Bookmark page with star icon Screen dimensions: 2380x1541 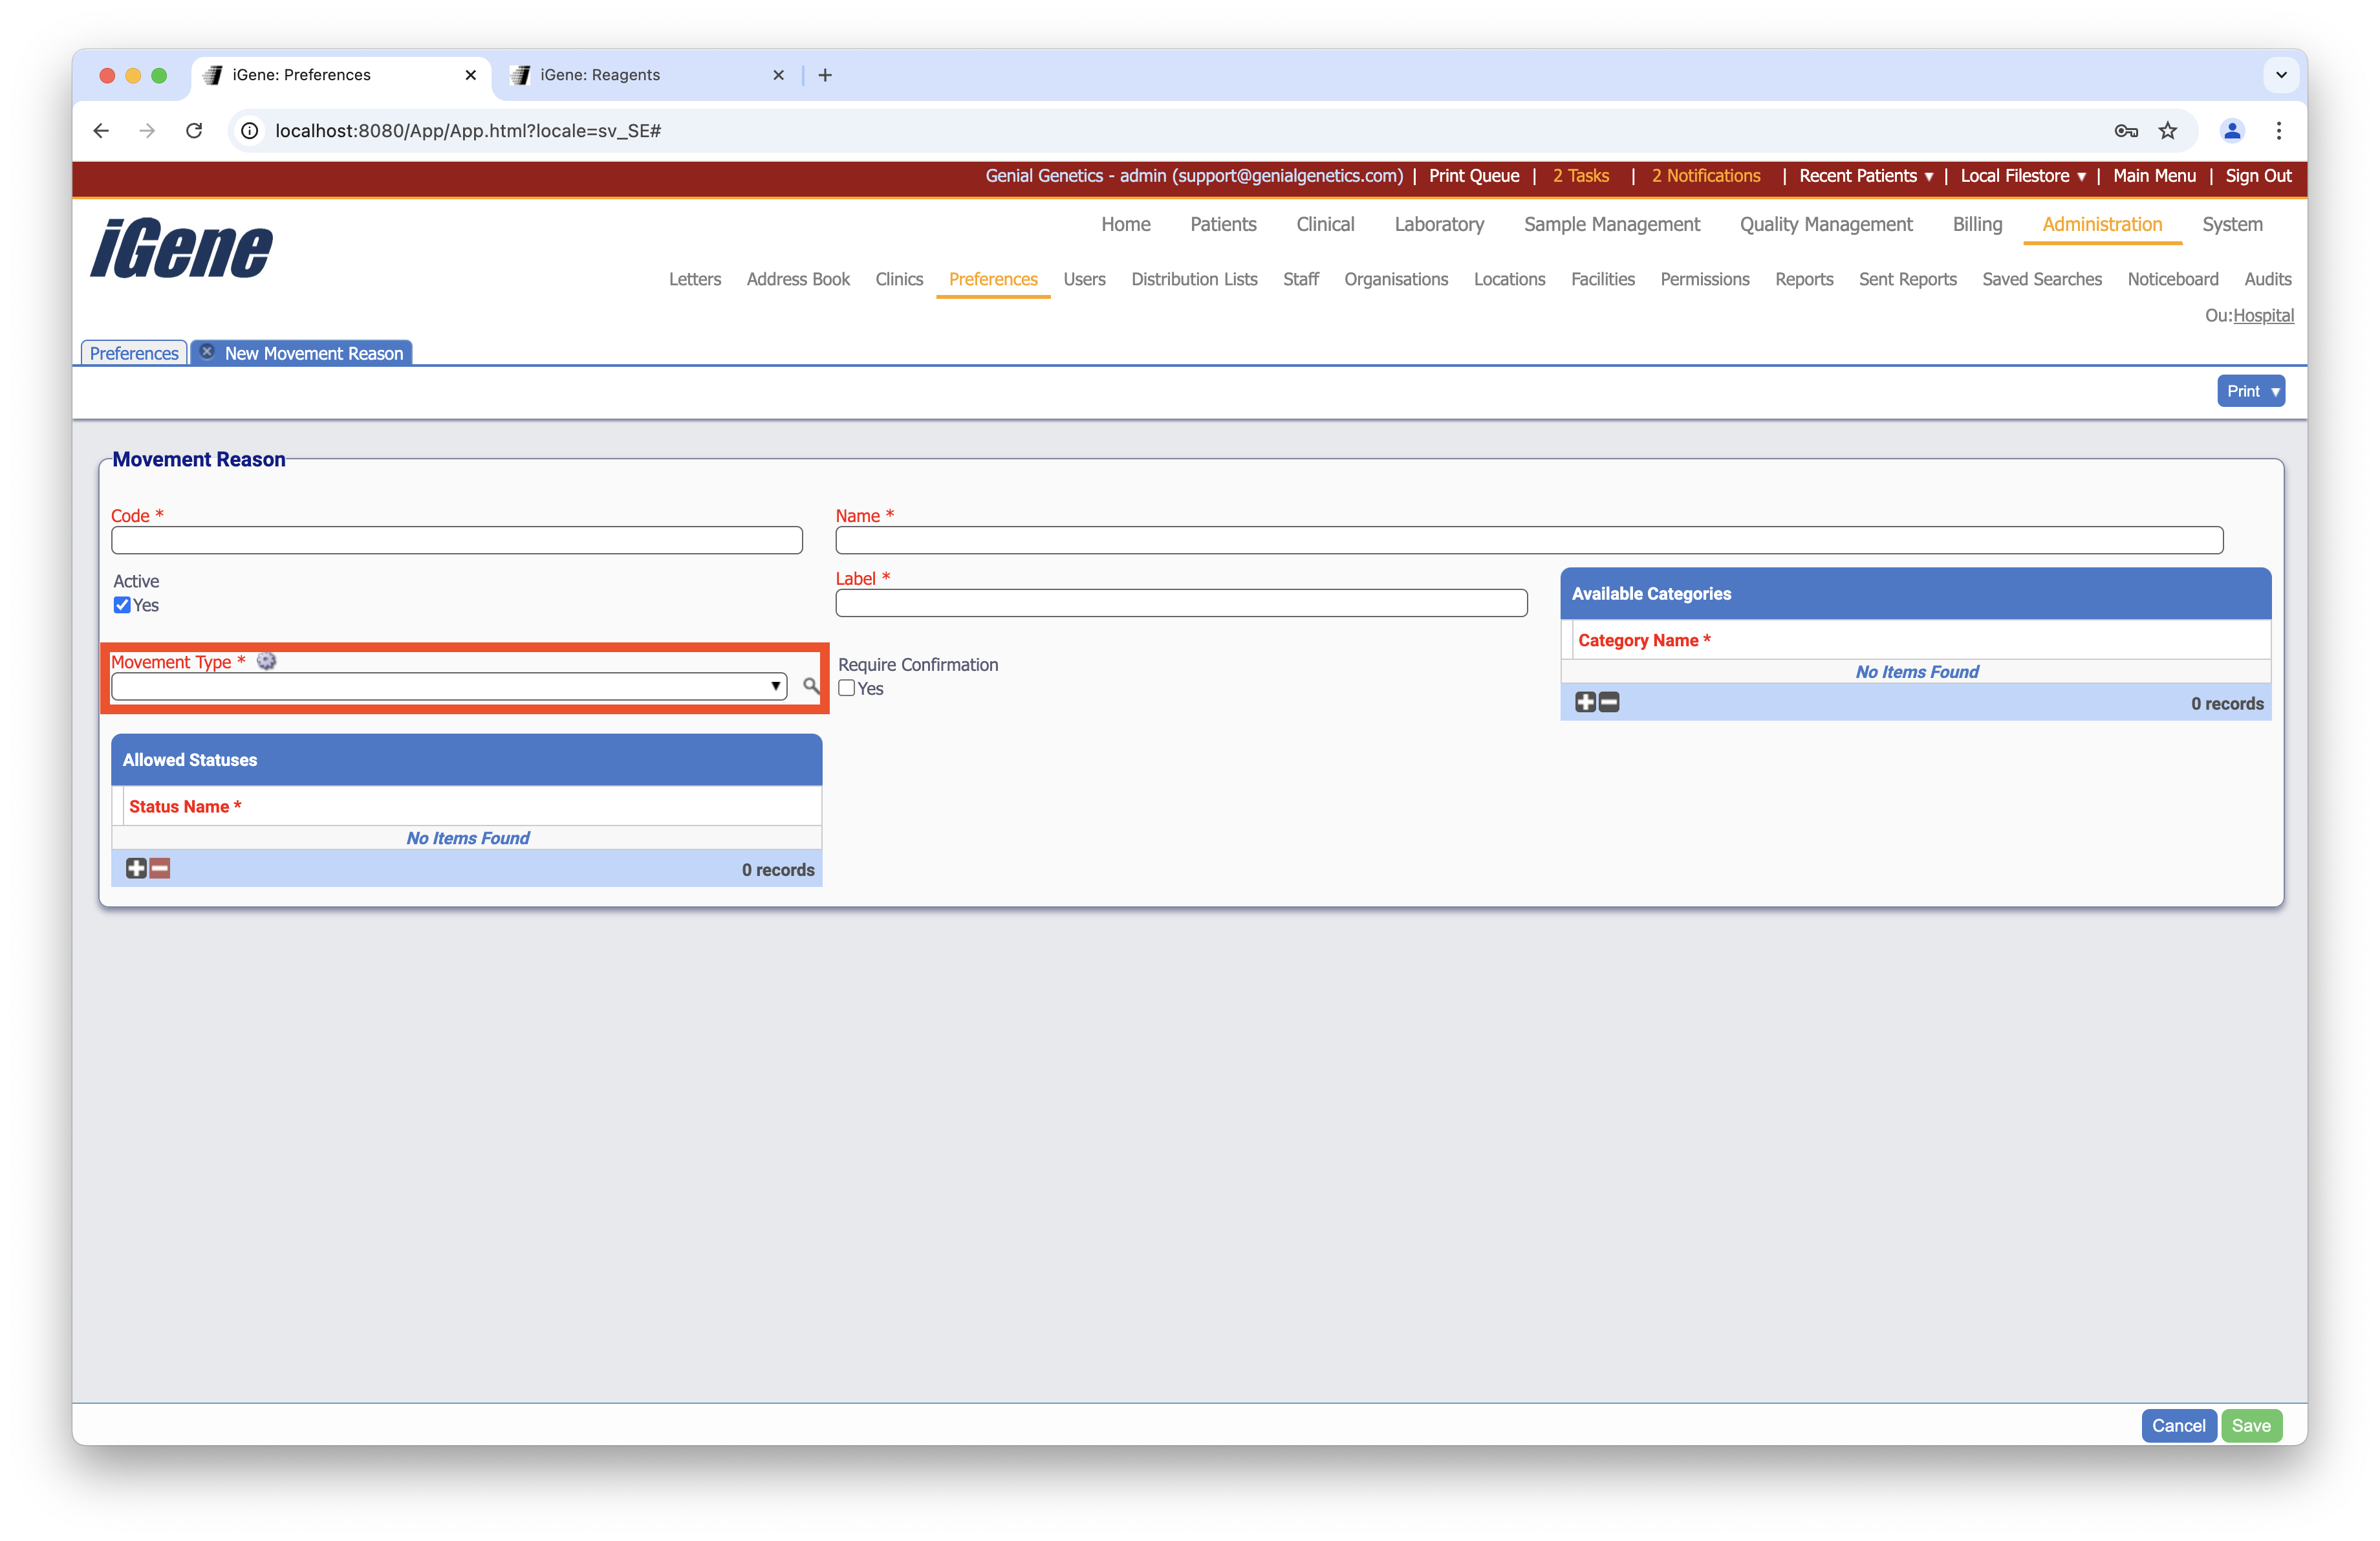click(2167, 131)
